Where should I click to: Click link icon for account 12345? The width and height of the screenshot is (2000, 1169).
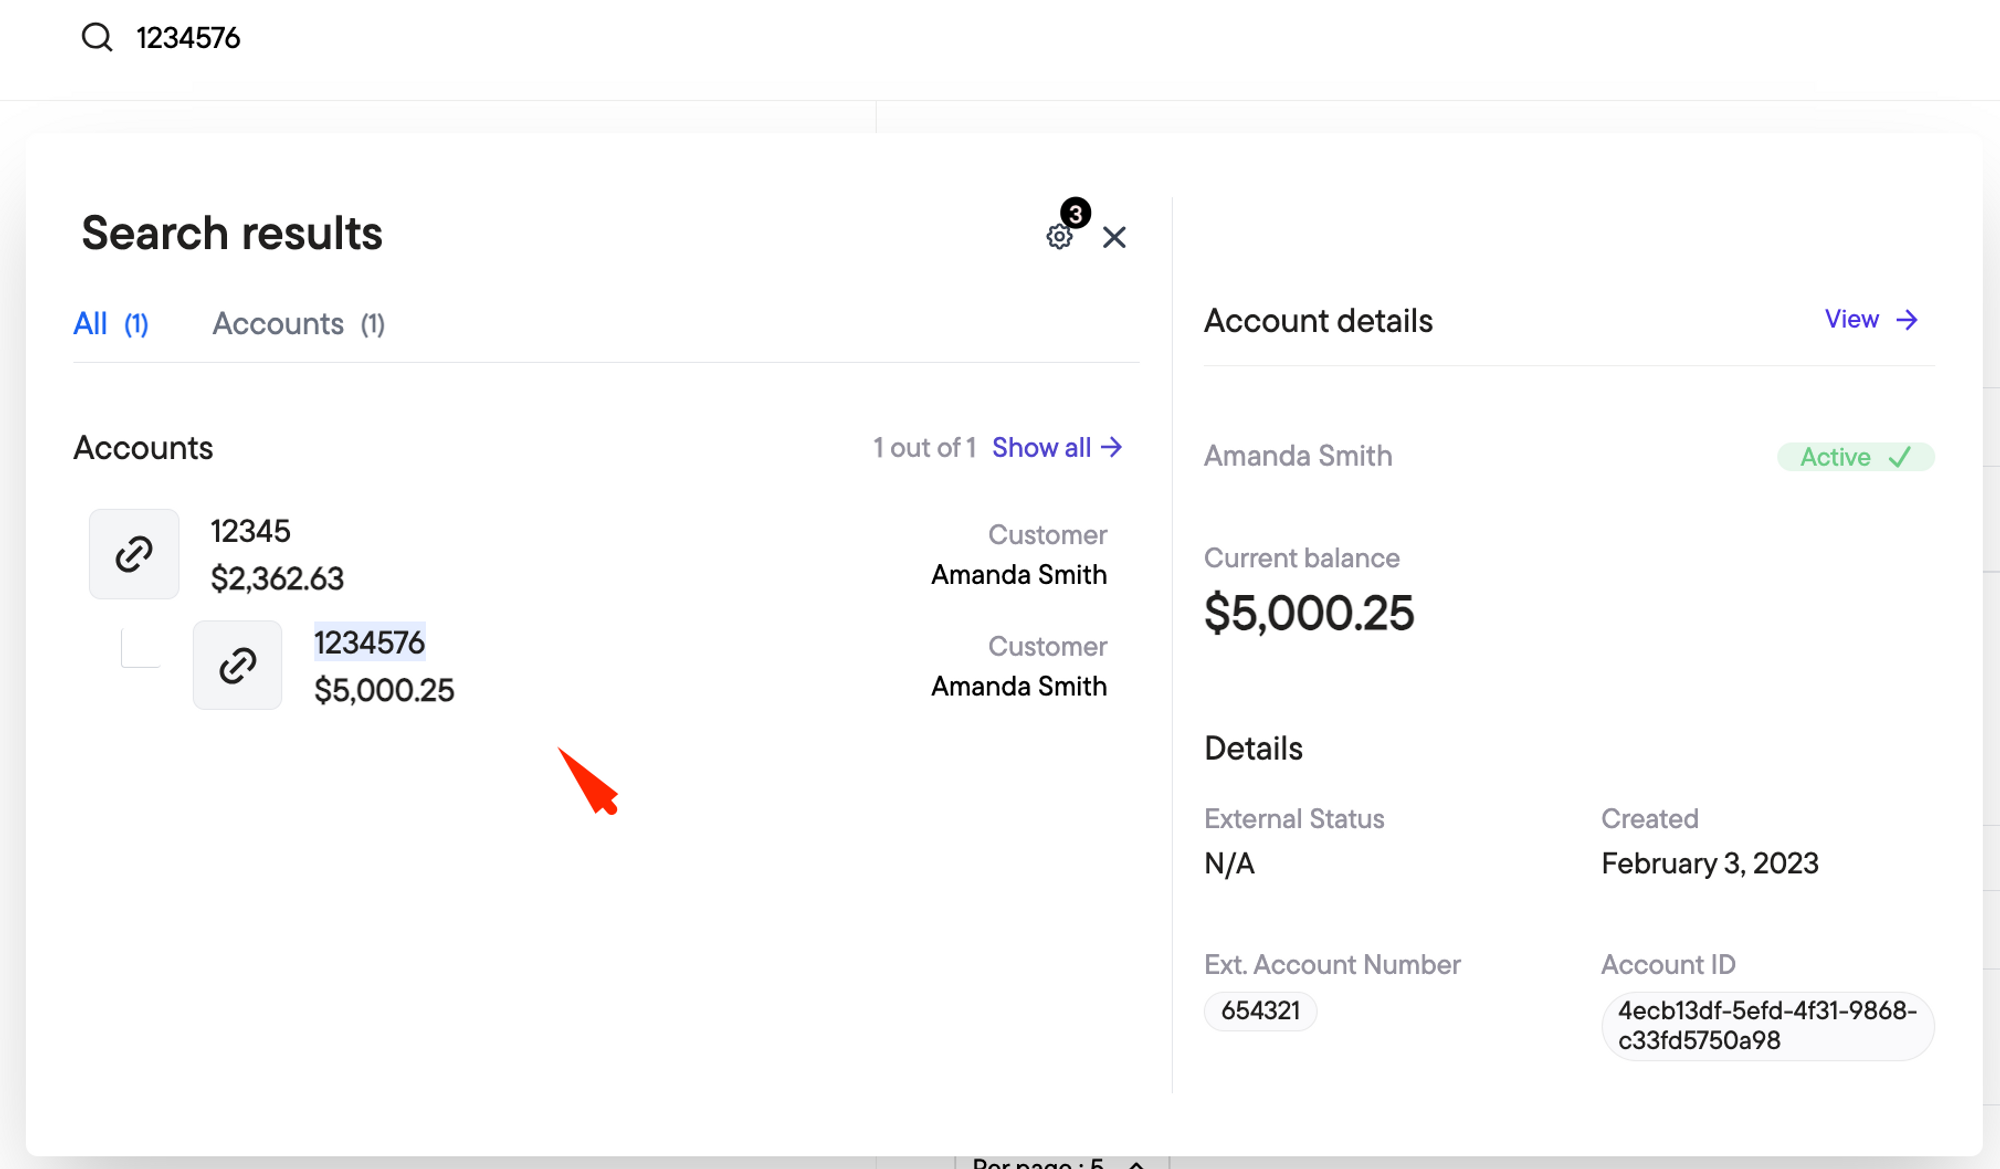pyautogui.click(x=134, y=554)
